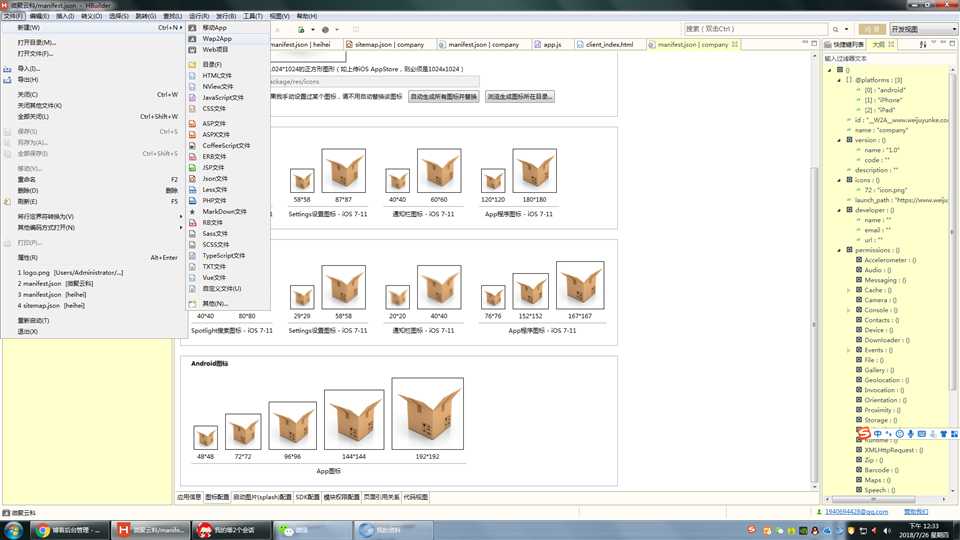Open the 工具(T) menu in menu bar
The image size is (960, 540).
pos(253,16)
